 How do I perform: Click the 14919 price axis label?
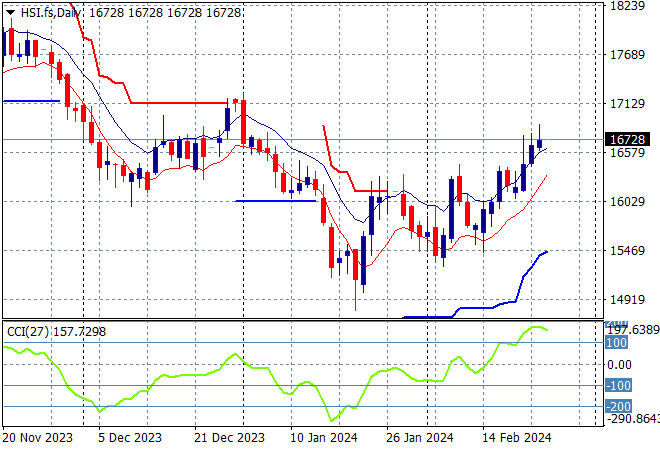tap(626, 300)
